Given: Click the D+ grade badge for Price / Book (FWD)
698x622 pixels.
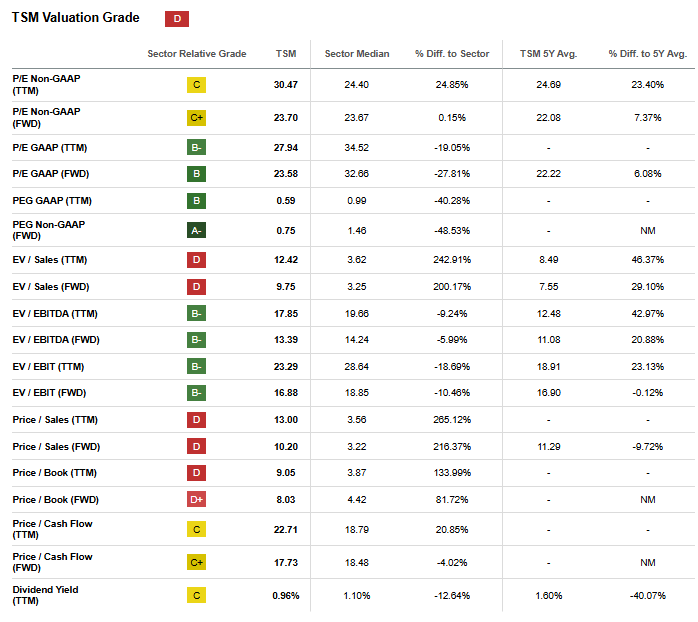Looking at the screenshot, I should [x=196, y=500].
